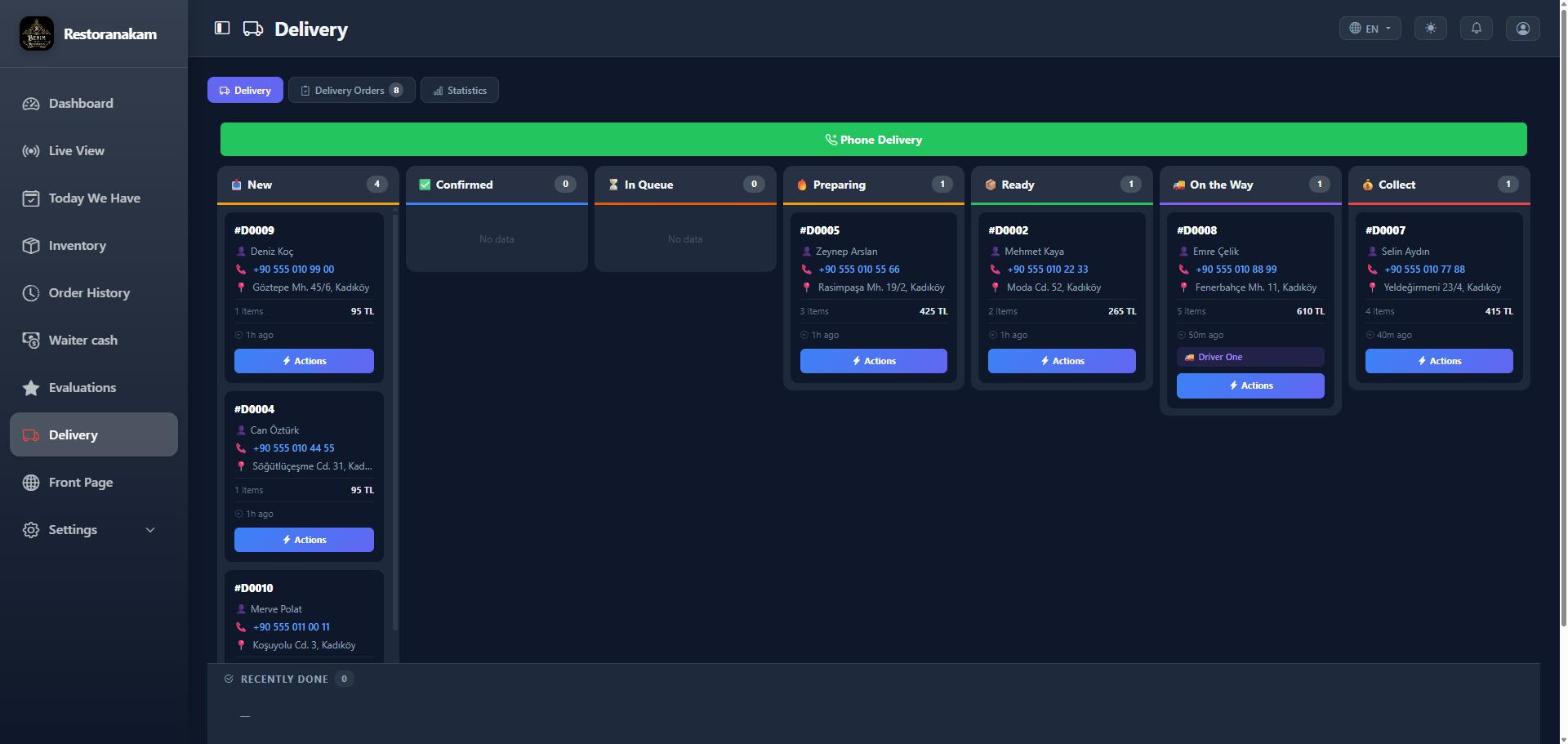Open Actions for order #D0004
This screenshot has width=1568, height=744.
tap(304, 540)
